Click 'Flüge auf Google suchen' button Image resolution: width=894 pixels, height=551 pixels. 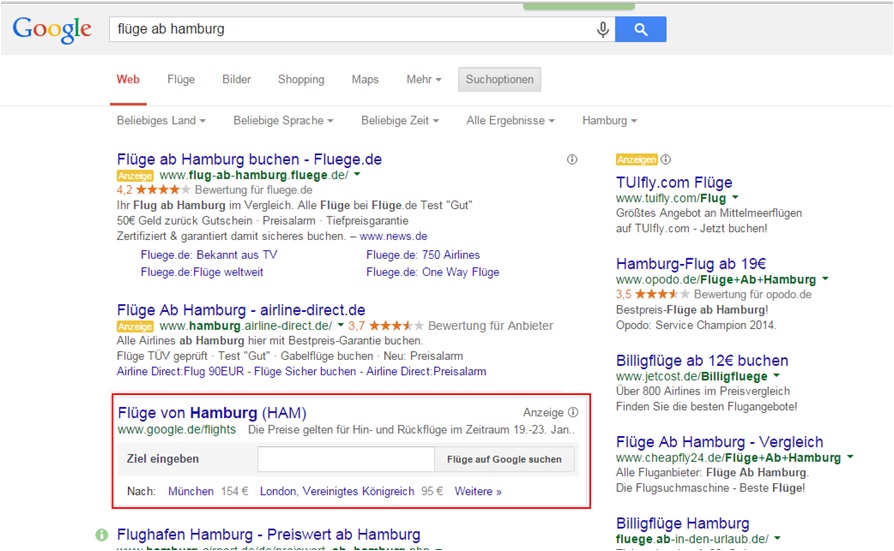(504, 459)
